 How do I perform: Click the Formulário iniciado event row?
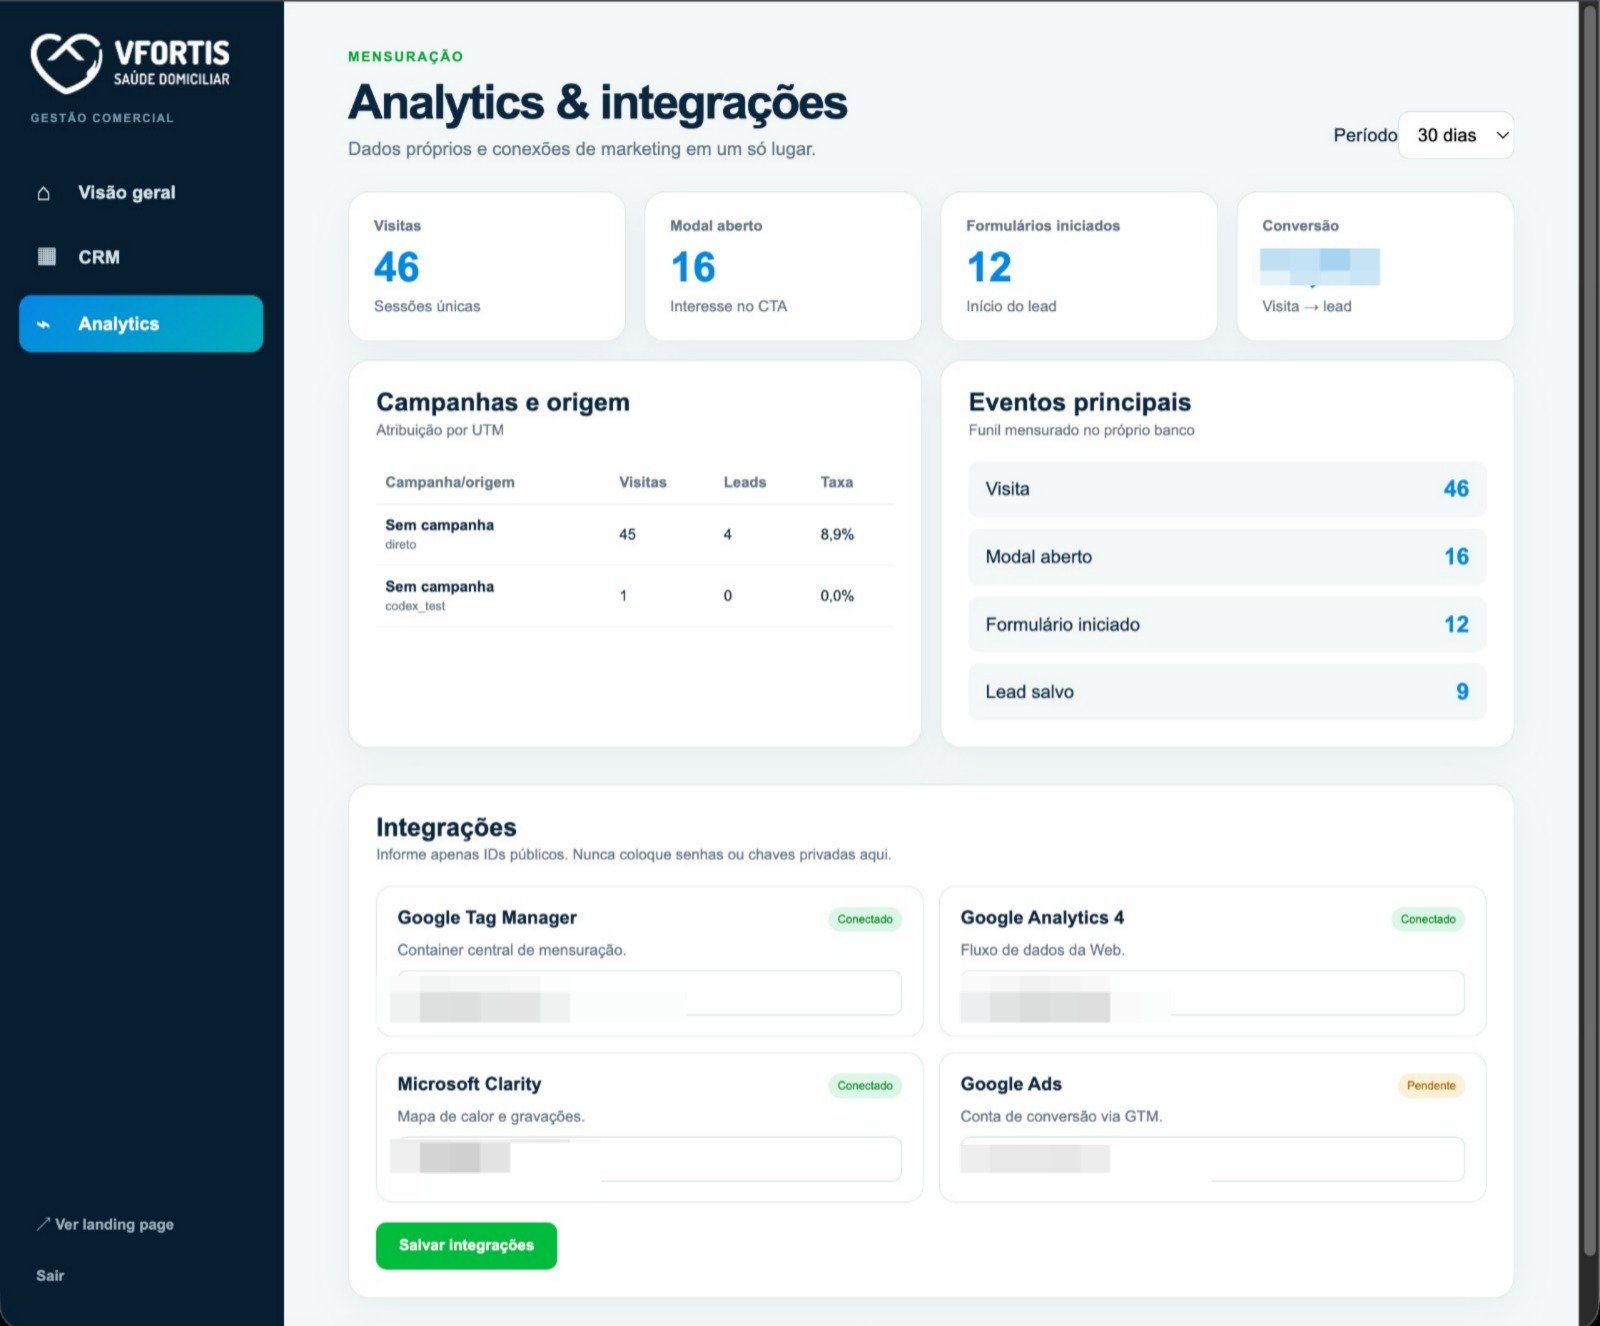point(1227,624)
